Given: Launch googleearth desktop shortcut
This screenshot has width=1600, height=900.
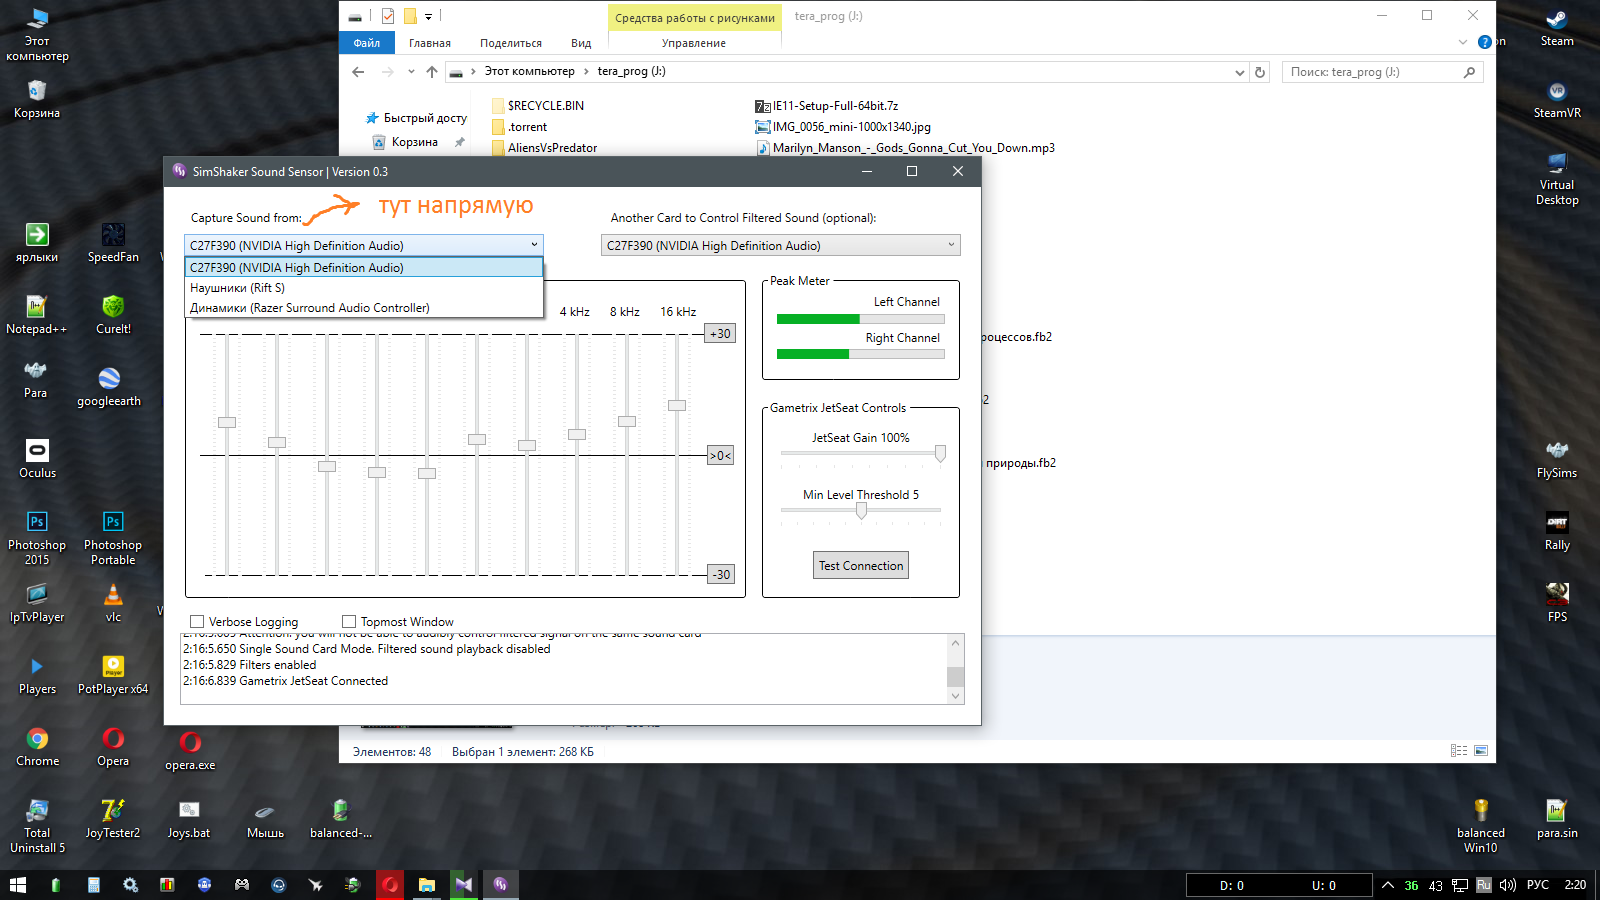Looking at the screenshot, I should tap(109, 387).
